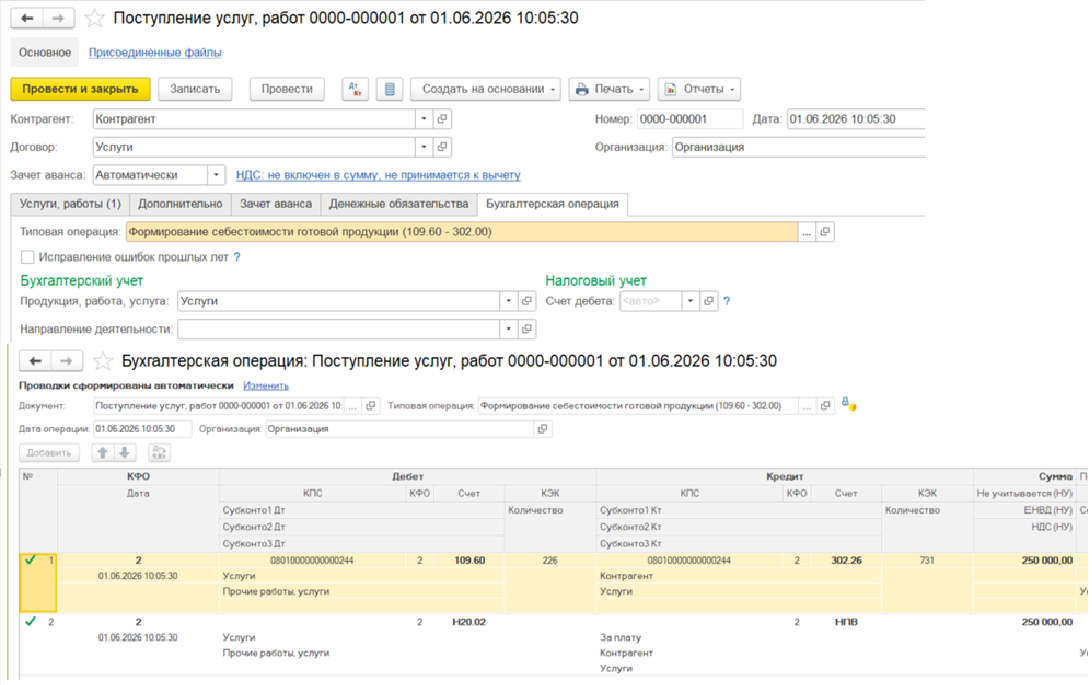Select Типовая операция via ellipsis button
Screen dimensions: 1092x685
point(806,232)
